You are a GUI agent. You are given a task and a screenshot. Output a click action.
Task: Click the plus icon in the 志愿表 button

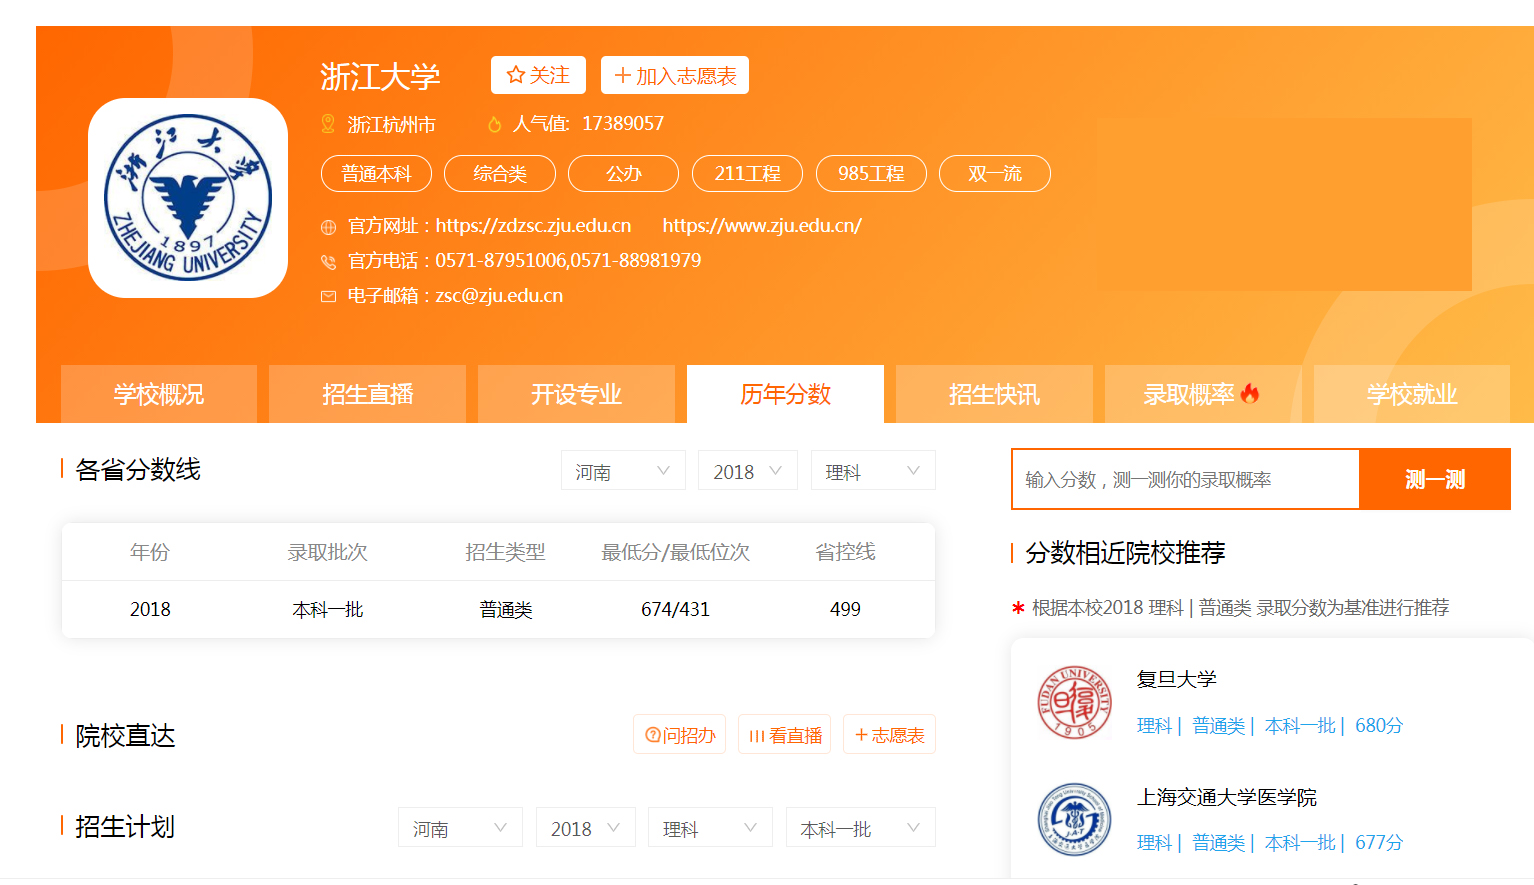point(862,734)
